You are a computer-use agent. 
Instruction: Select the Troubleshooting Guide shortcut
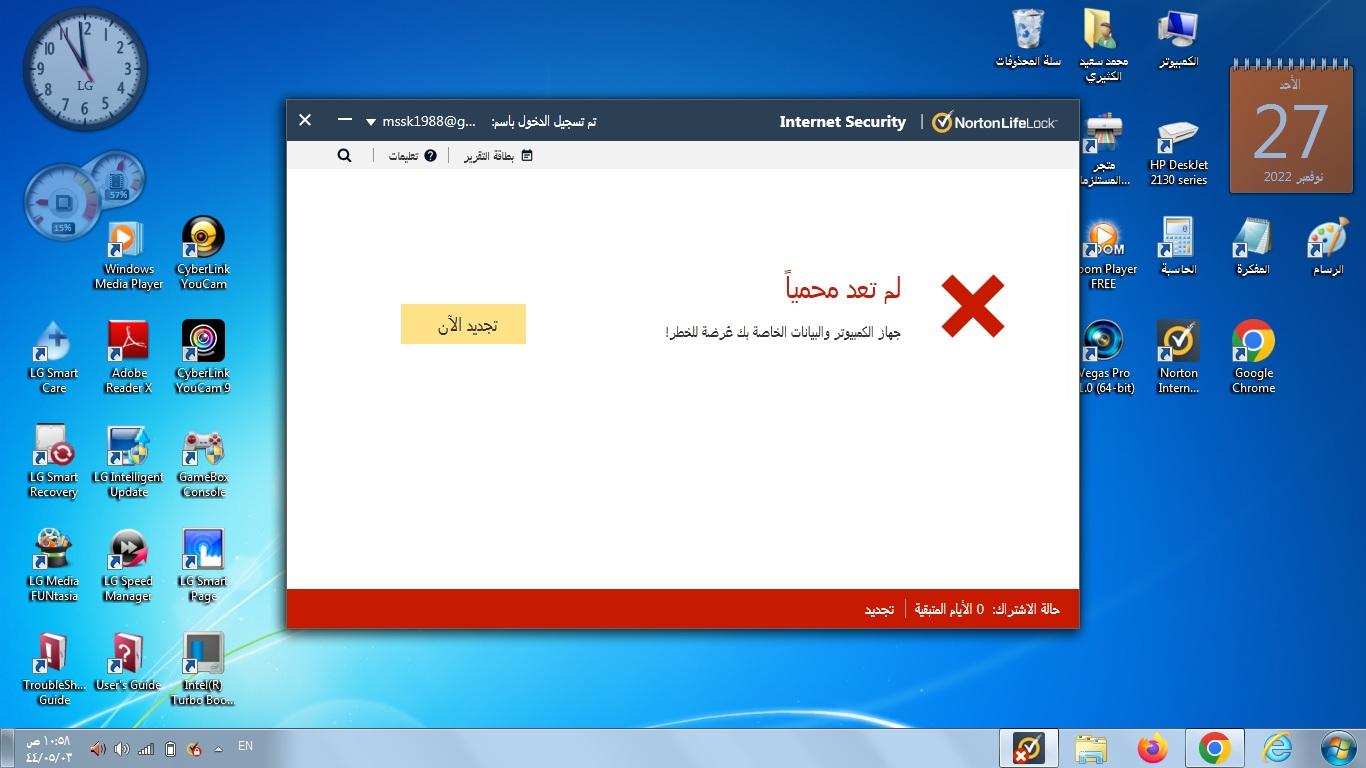coord(53,669)
